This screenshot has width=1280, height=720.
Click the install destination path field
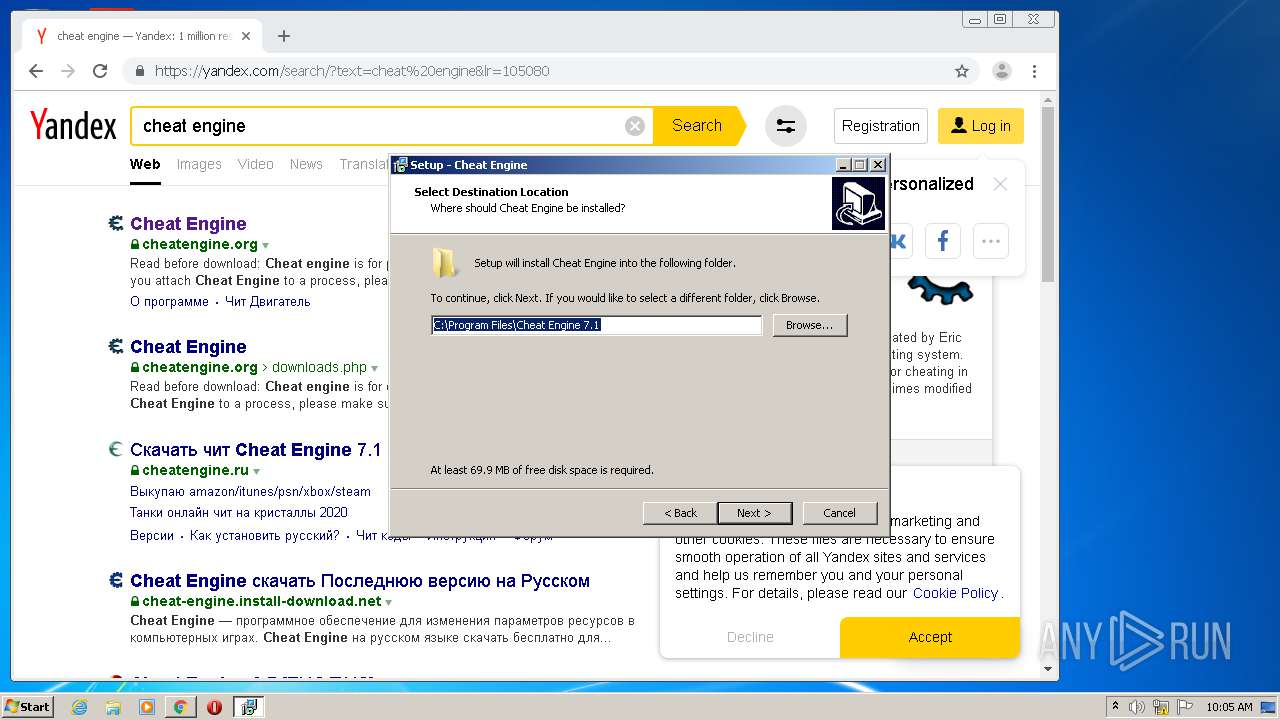click(x=596, y=325)
